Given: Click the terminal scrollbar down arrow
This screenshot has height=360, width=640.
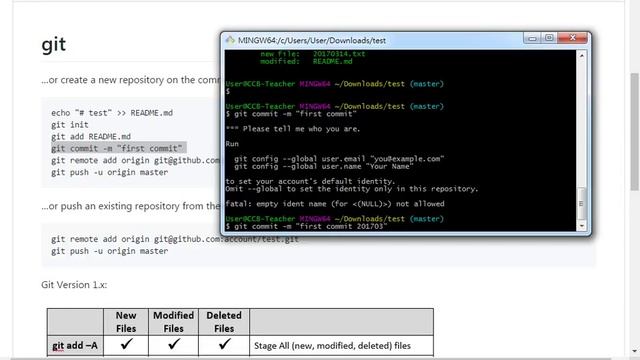Looking at the screenshot, I should pyautogui.click(x=582, y=226).
